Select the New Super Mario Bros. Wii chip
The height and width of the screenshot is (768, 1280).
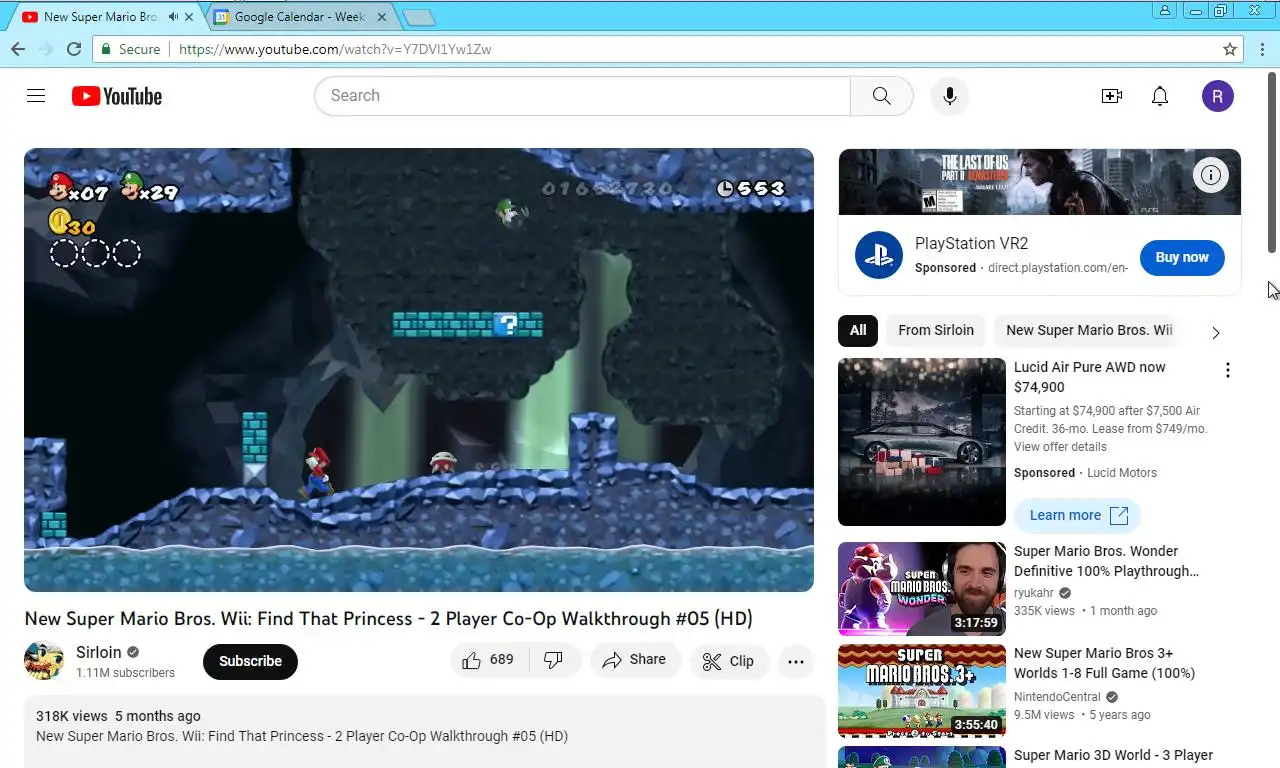click(x=1089, y=330)
